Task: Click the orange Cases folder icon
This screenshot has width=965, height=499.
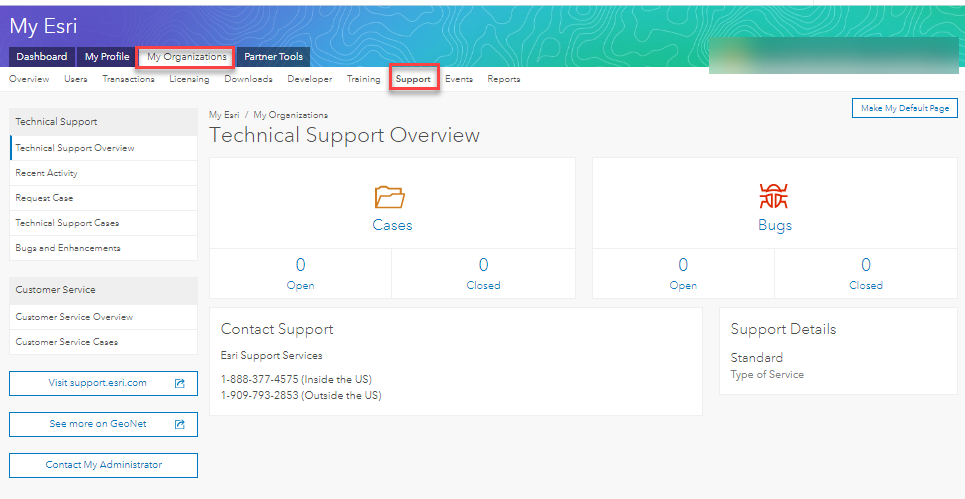Action: pyautogui.click(x=390, y=197)
